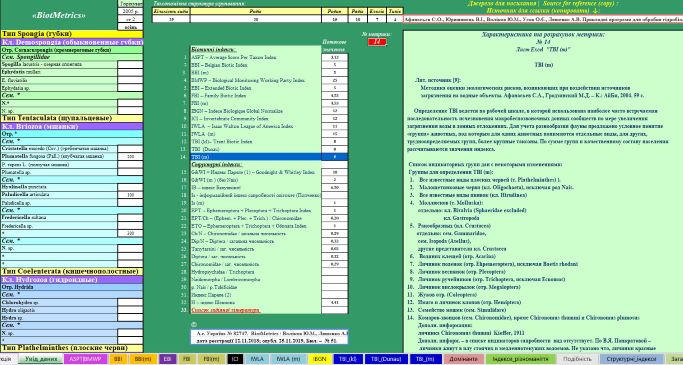Switch to the EBI sheet tab
The image size is (683, 365).
click(x=167, y=359)
